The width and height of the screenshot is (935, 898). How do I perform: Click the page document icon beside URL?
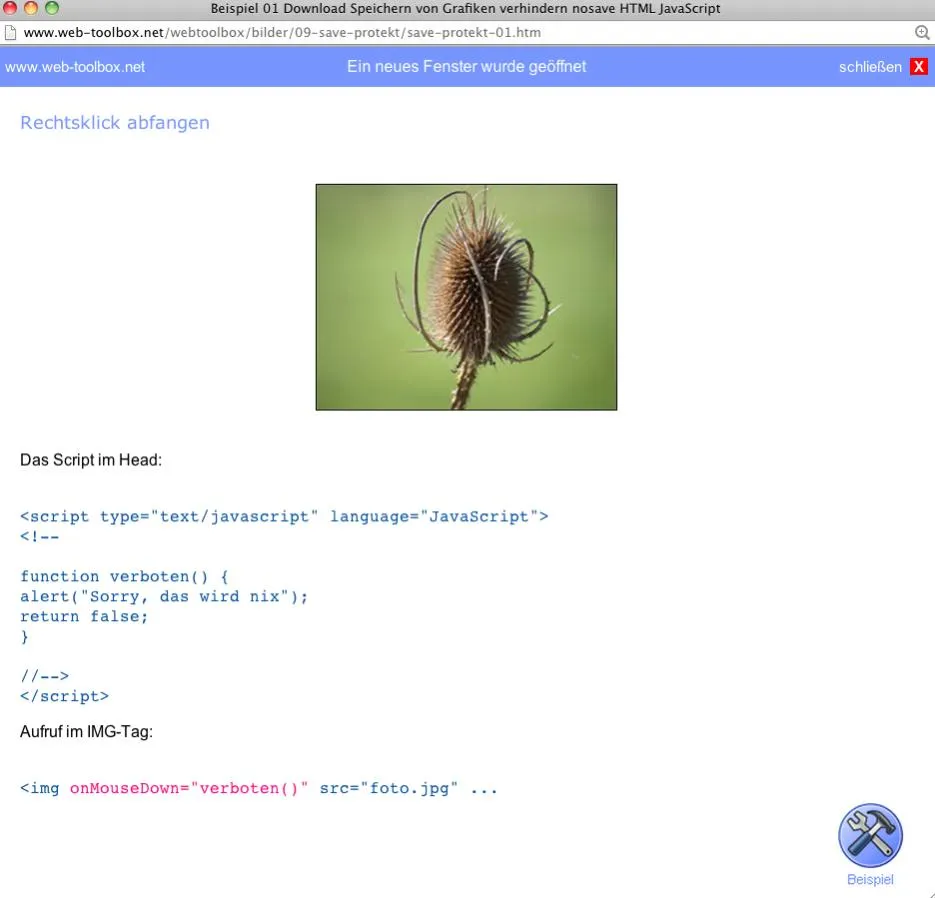tap(10, 32)
